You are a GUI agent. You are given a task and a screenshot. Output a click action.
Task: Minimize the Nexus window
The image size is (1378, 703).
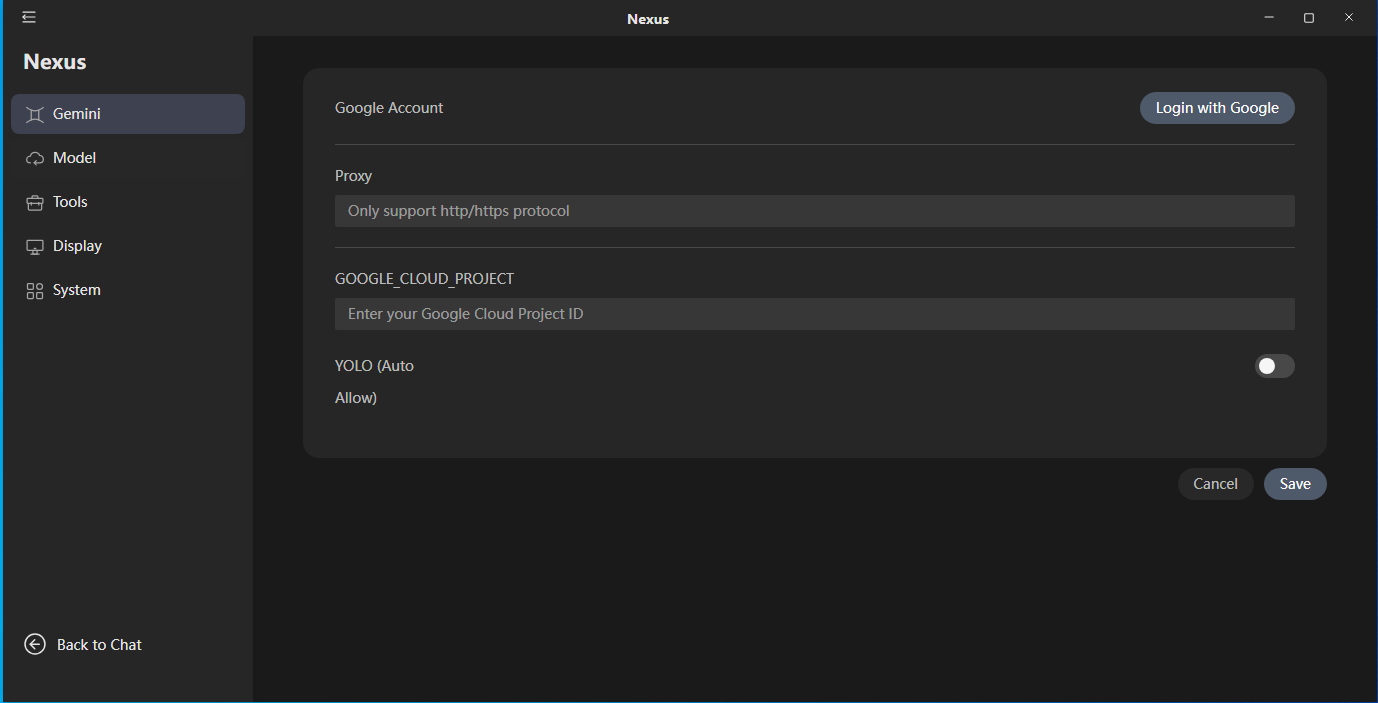coord(1269,18)
